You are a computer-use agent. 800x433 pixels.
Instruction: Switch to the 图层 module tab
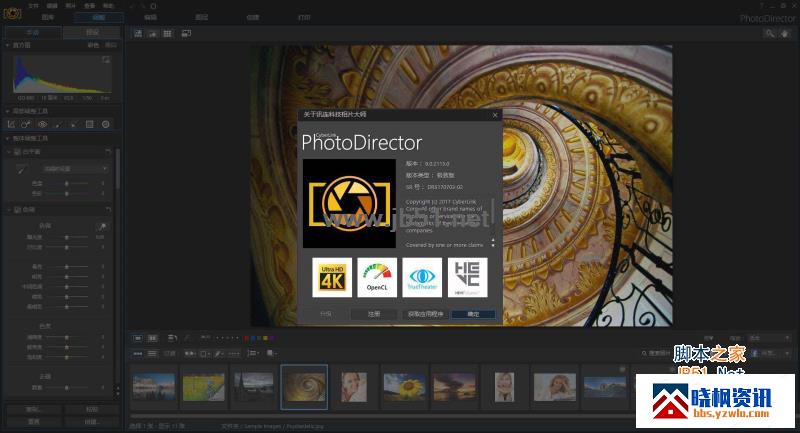(202, 17)
